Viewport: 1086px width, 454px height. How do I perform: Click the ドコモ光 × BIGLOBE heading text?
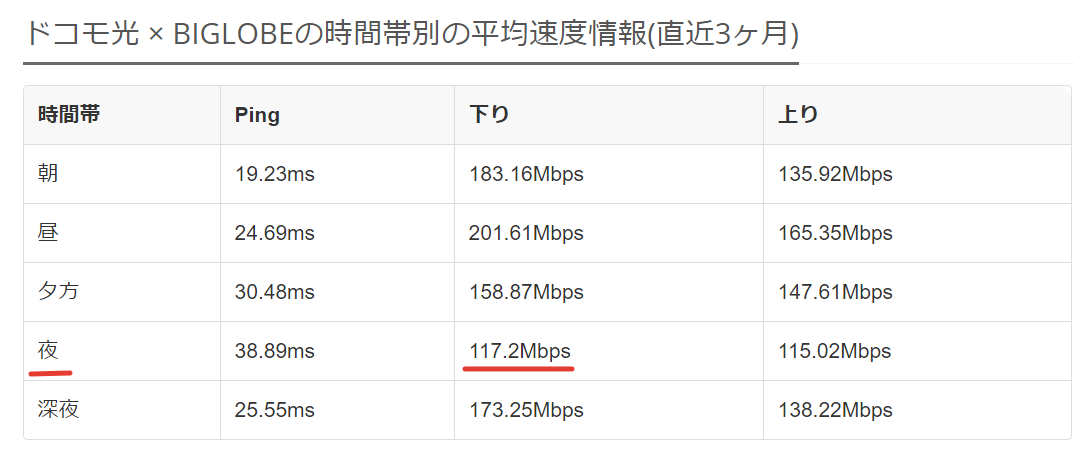tap(410, 35)
